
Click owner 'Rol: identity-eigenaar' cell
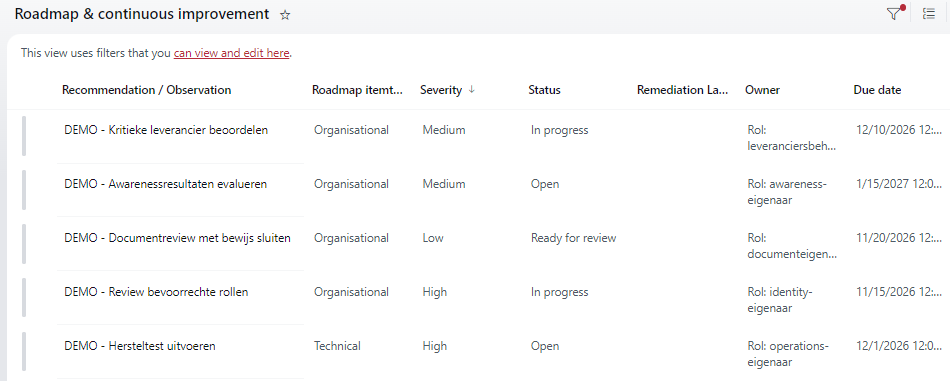[780, 300]
